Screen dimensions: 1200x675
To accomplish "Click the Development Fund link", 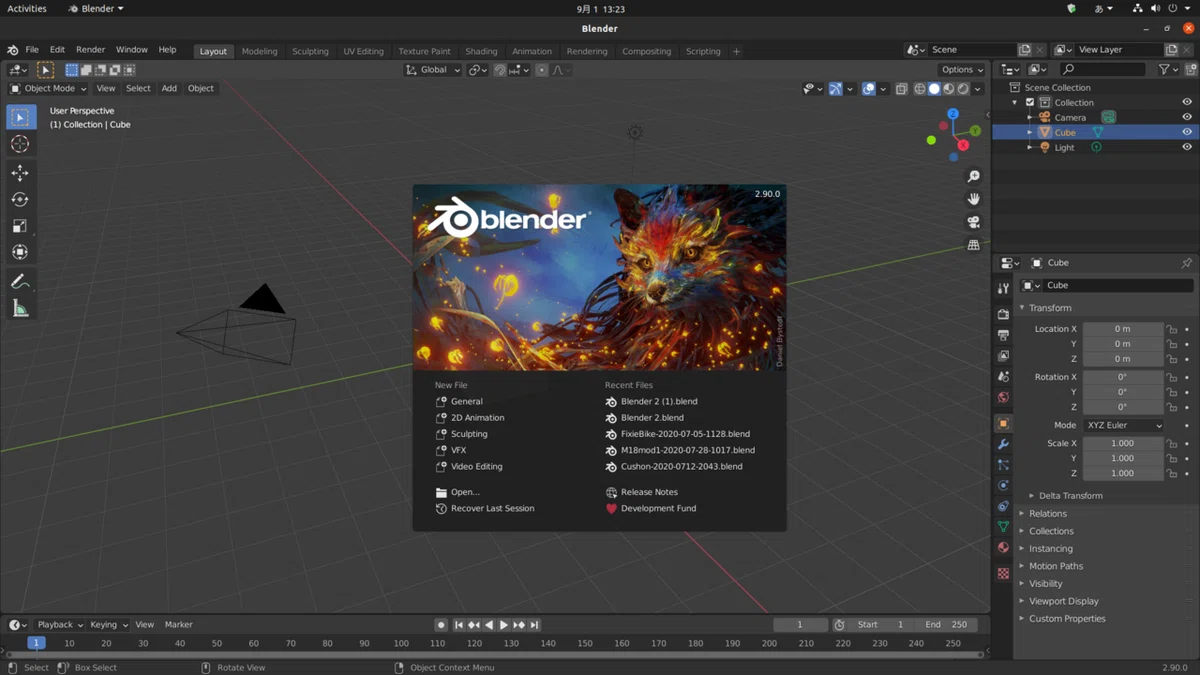I will (x=658, y=508).
